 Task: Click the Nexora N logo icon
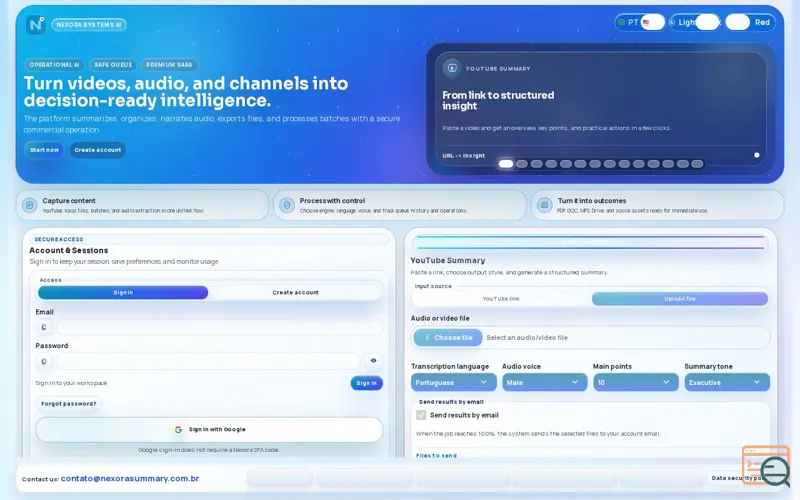click(36, 24)
